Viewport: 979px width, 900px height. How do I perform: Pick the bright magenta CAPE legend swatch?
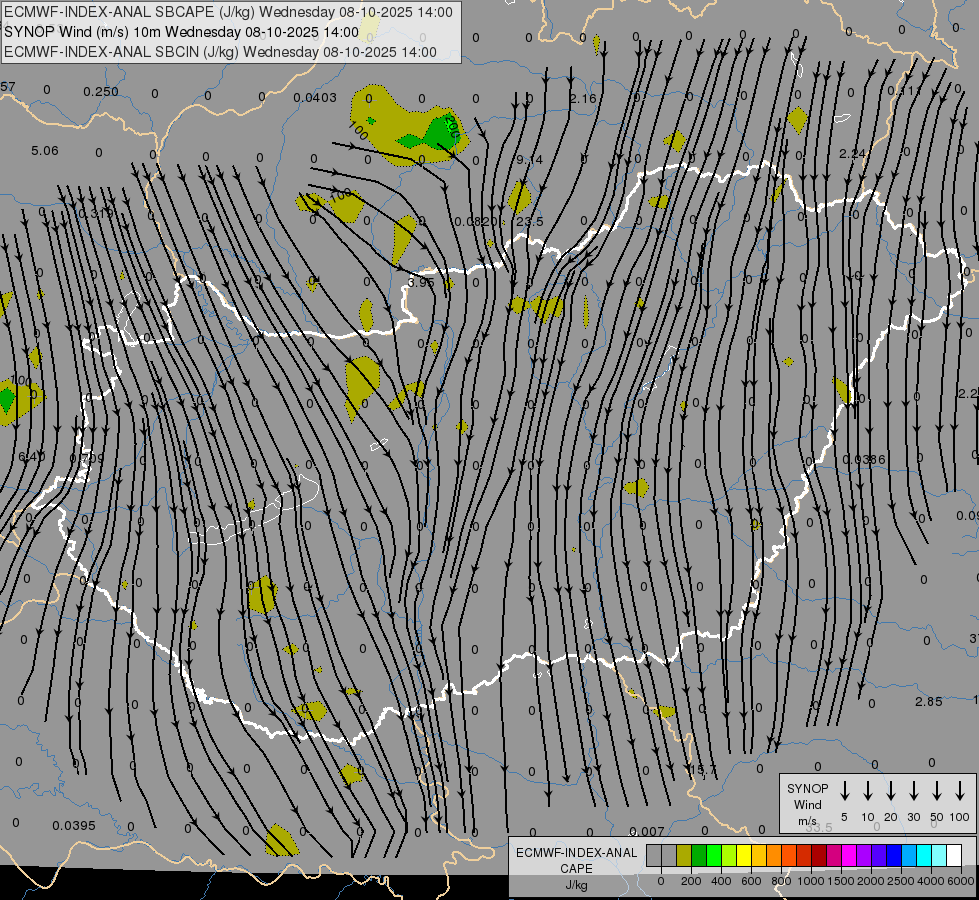849,856
